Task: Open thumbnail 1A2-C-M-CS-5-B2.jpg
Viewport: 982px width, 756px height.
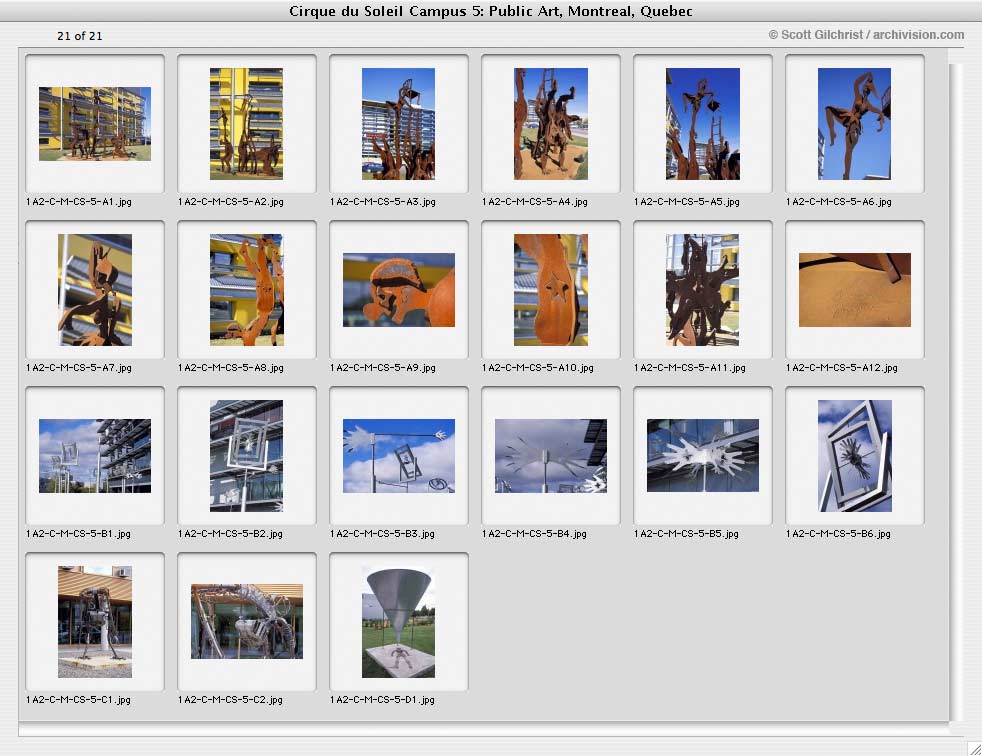Action: click(x=247, y=456)
